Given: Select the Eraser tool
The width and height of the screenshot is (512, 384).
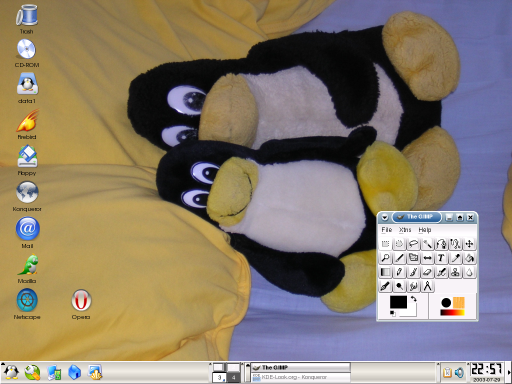Looking at the screenshot, I should [427, 272].
